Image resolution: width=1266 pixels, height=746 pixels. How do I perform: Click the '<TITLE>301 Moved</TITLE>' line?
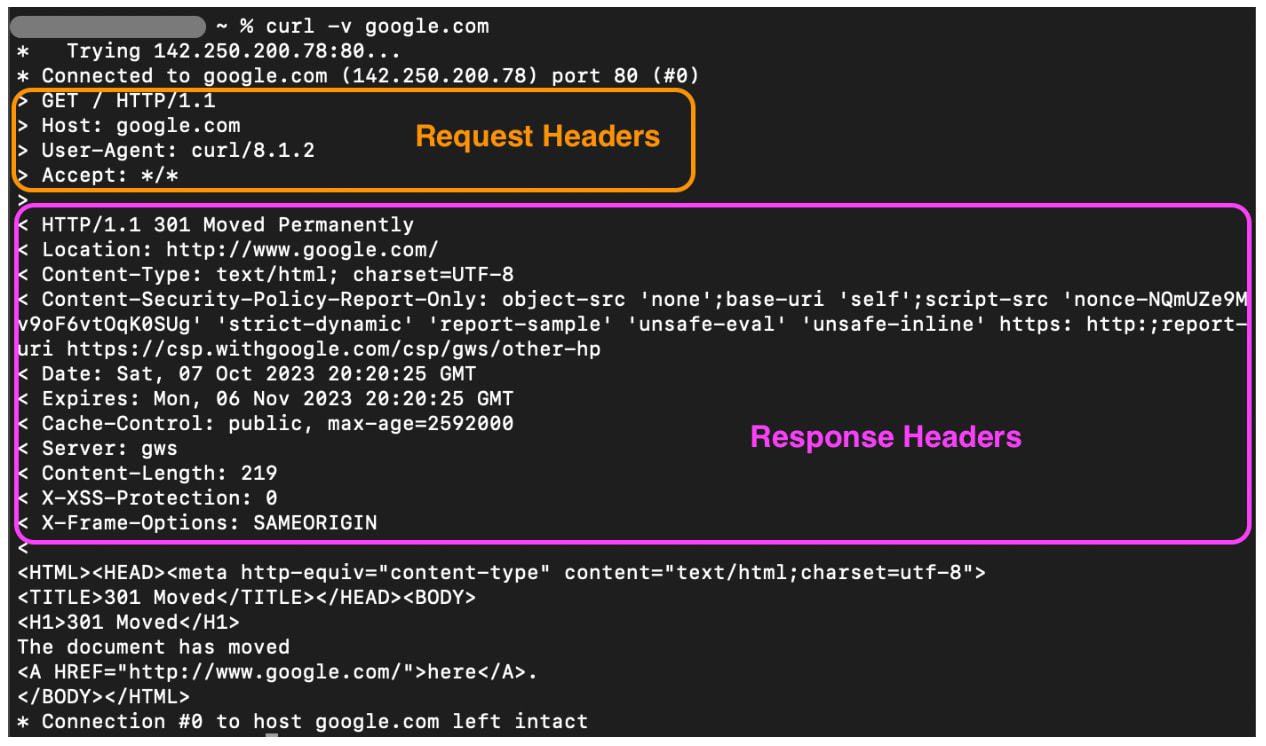point(246,598)
